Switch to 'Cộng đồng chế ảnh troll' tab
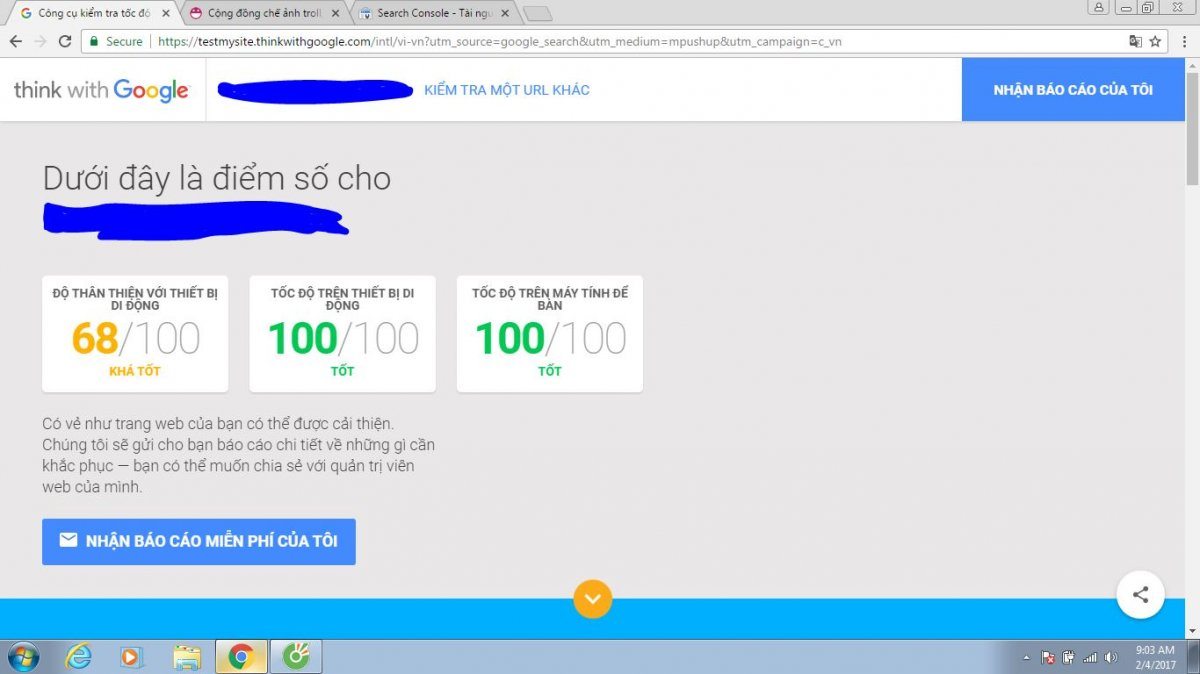This screenshot has height=674, width=1200. 264,14
